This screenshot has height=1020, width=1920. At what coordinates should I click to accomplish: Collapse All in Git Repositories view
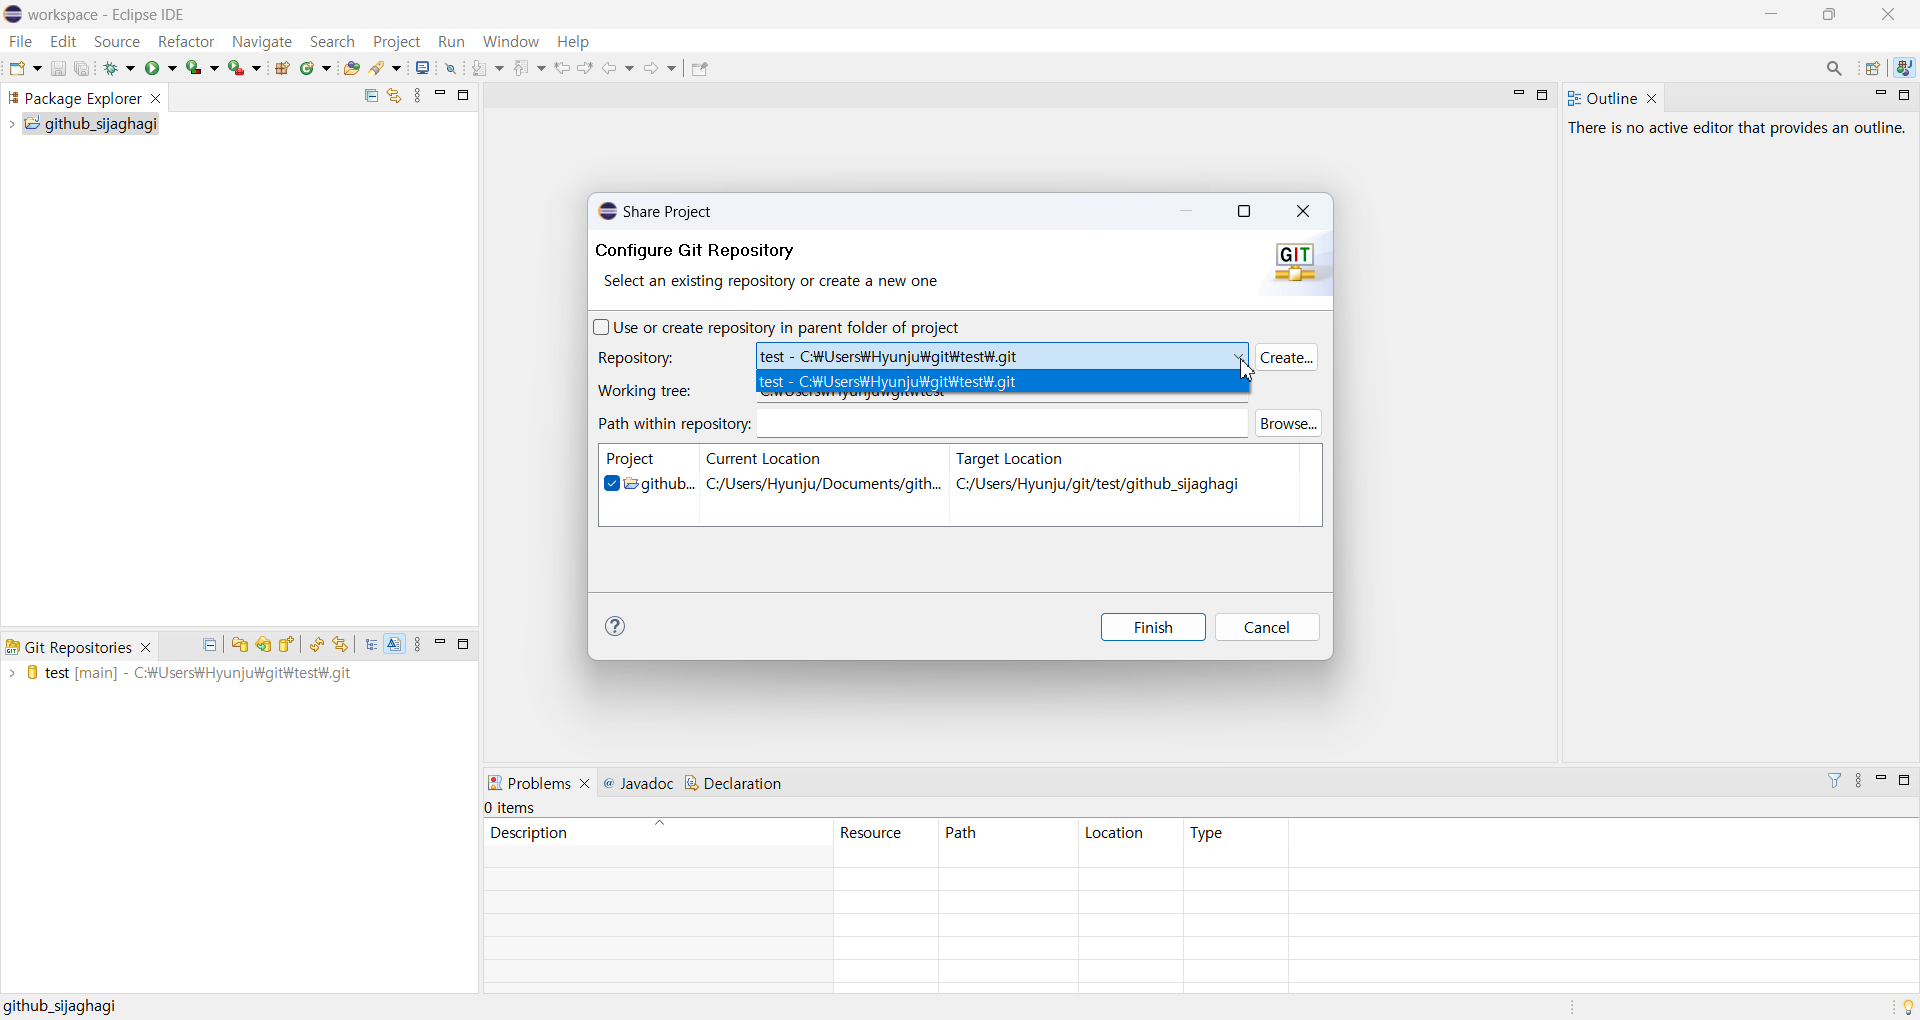click(x=210, y=645)
